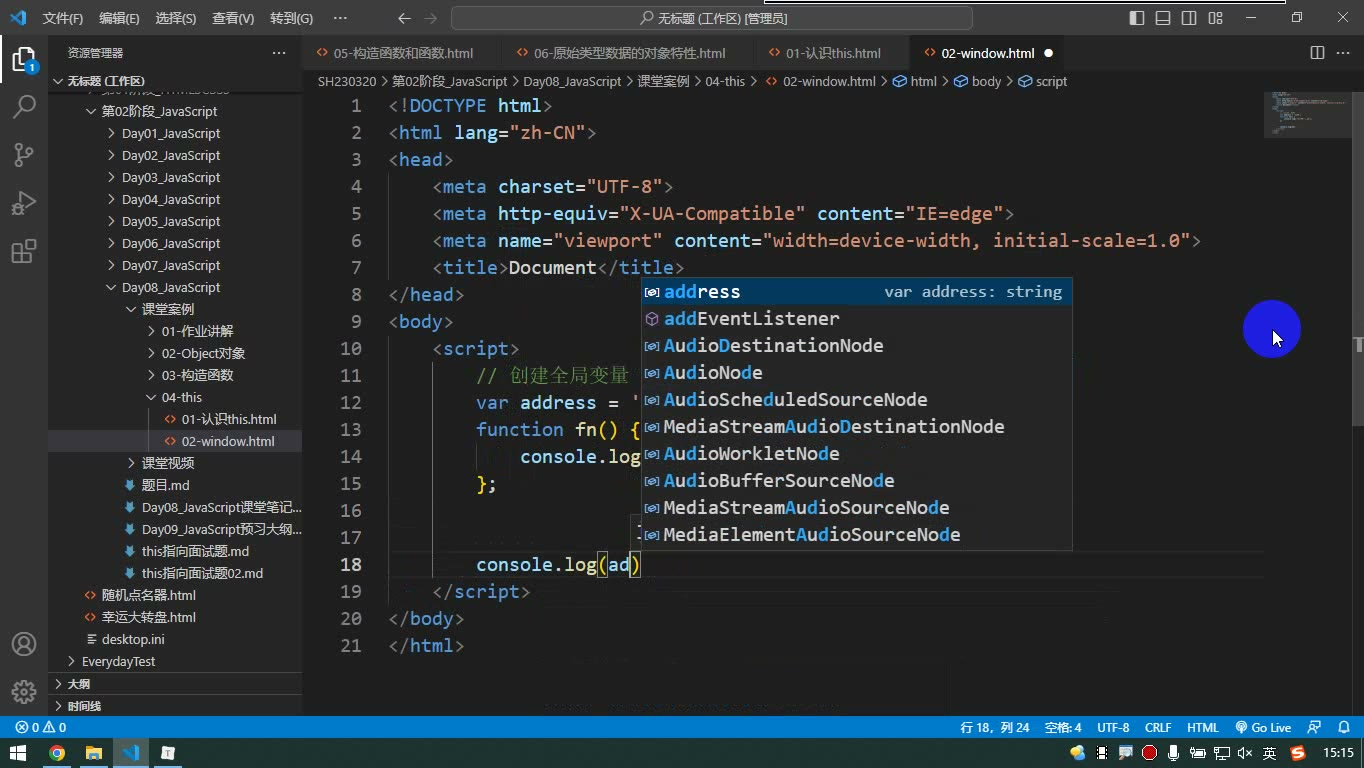Click the command center search box
Screen dimensions: 1364x768
[x=712, y=18]
